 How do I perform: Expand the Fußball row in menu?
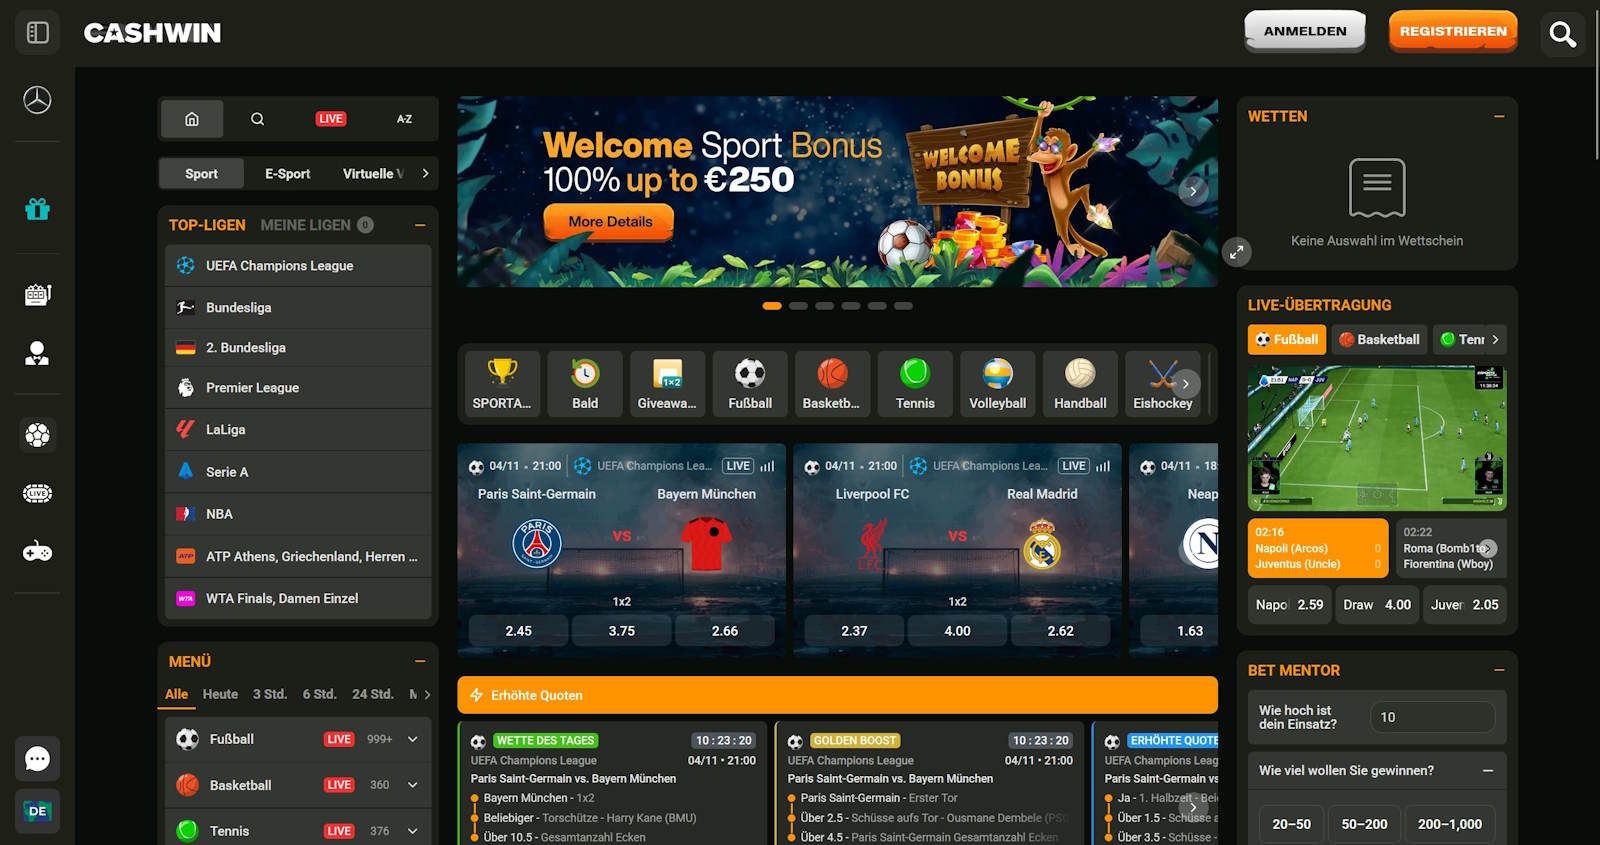pyautogui.click(x=412, y=739)
